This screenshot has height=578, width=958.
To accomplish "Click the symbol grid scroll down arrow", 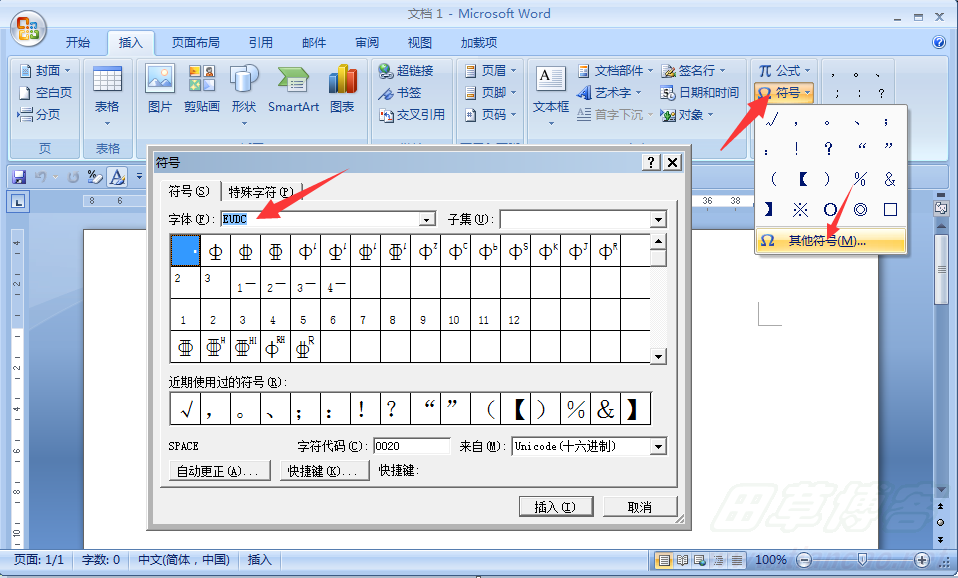I will pyautogui.click(x=658, y=356).
